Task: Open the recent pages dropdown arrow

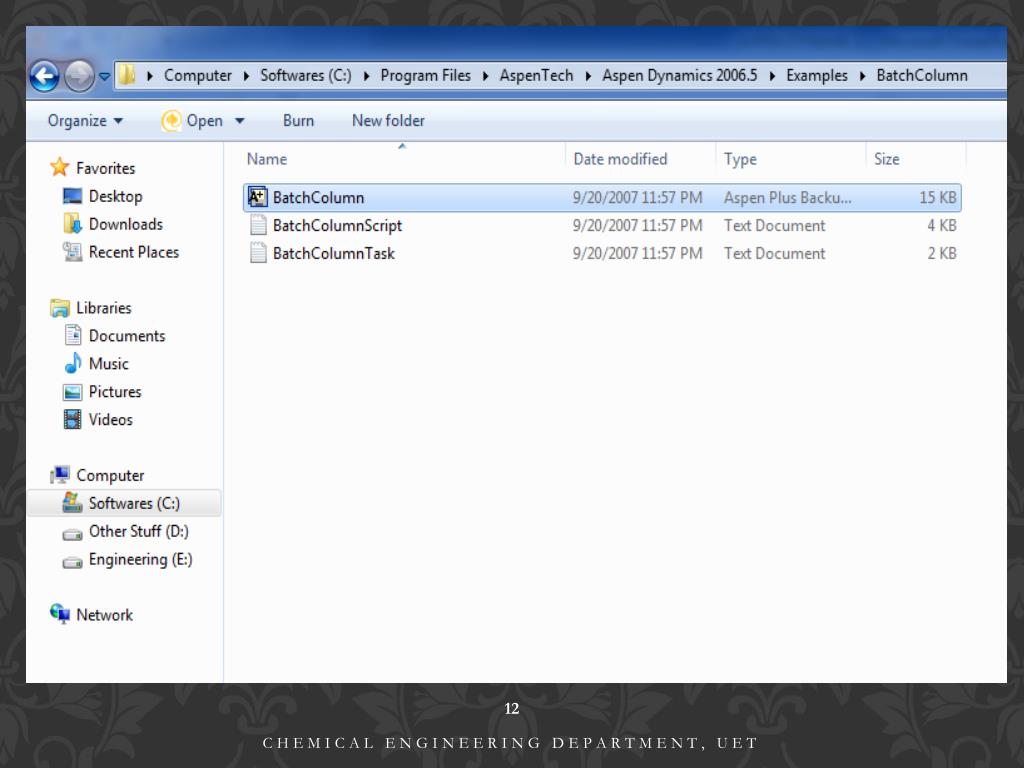Action: click(104, 77)
